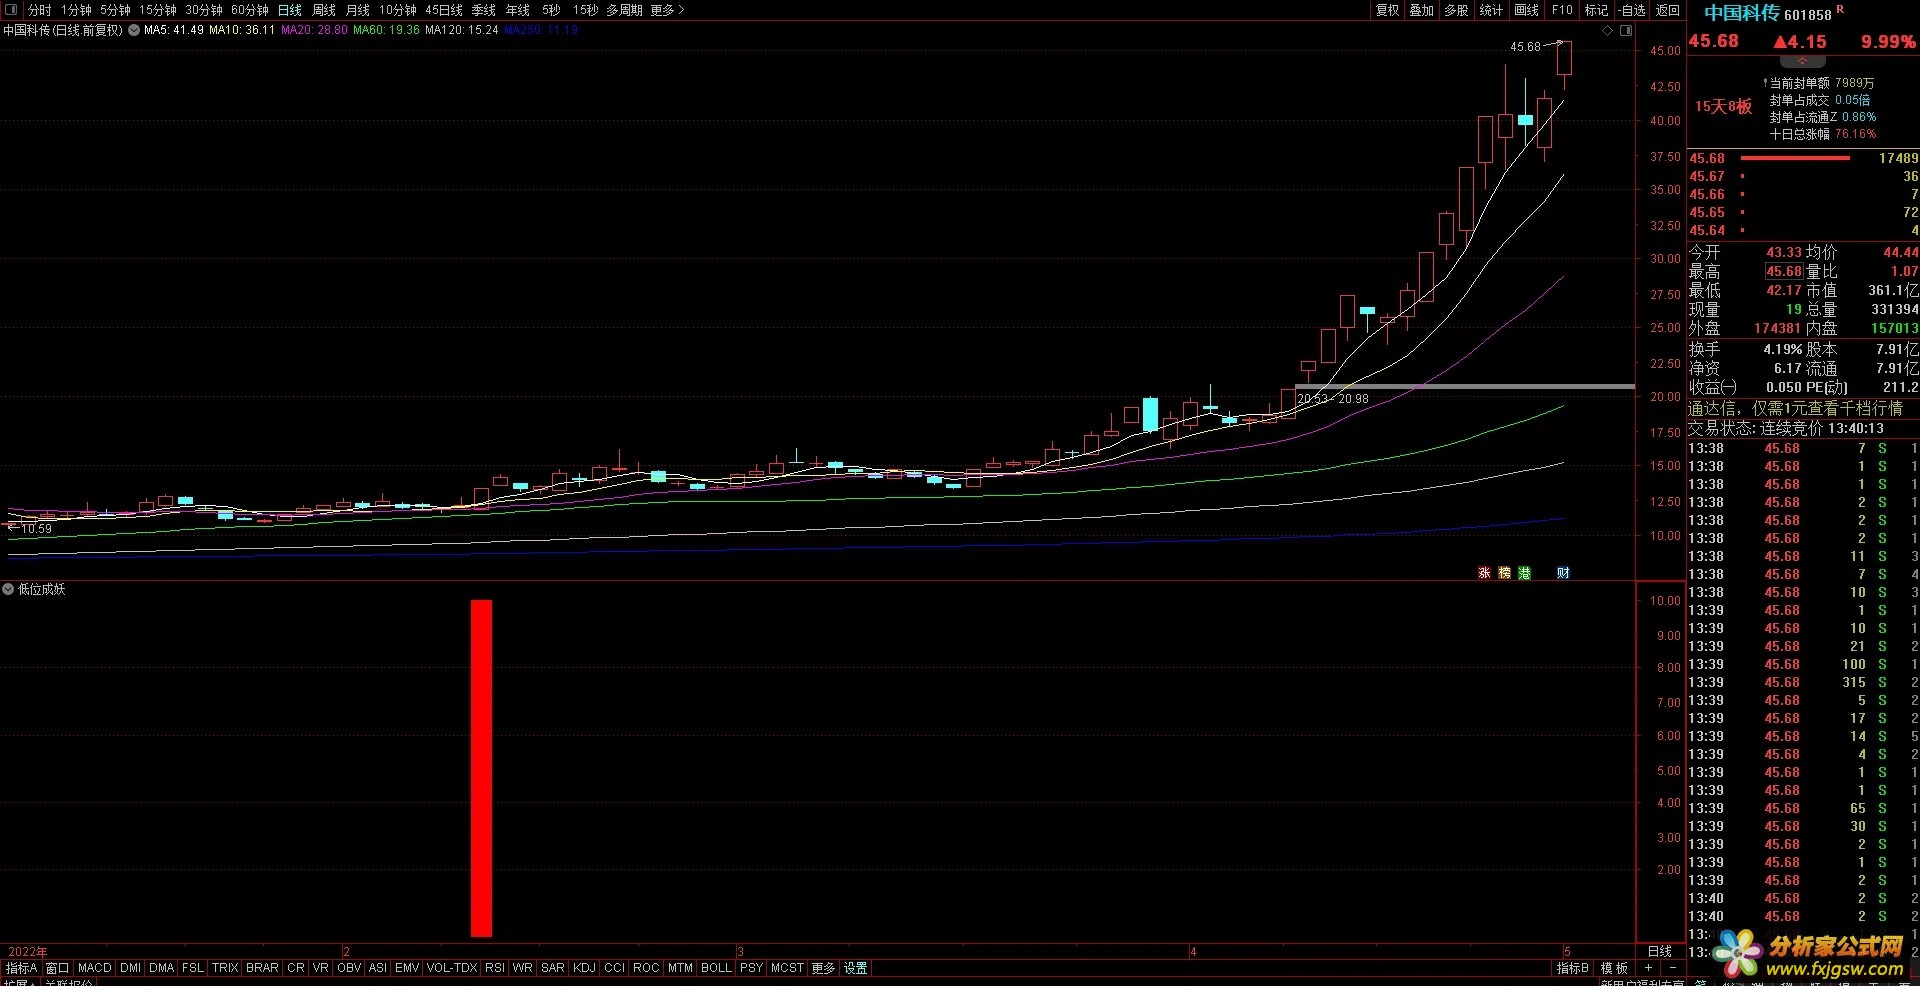Expand the 更多 periods menu at top
The width and height of the screenshot is (1920, 986).
667,10
